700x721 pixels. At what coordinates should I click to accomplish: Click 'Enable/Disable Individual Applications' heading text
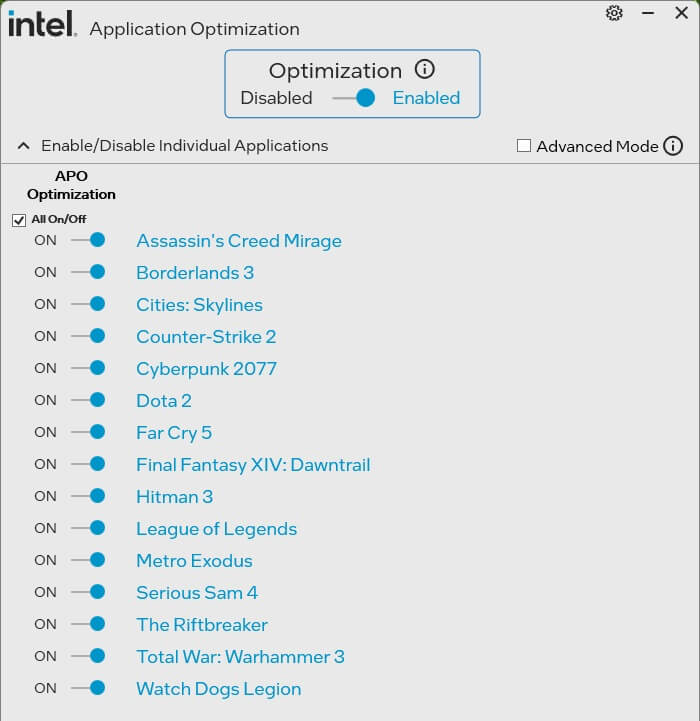click(x=185, y=146)
